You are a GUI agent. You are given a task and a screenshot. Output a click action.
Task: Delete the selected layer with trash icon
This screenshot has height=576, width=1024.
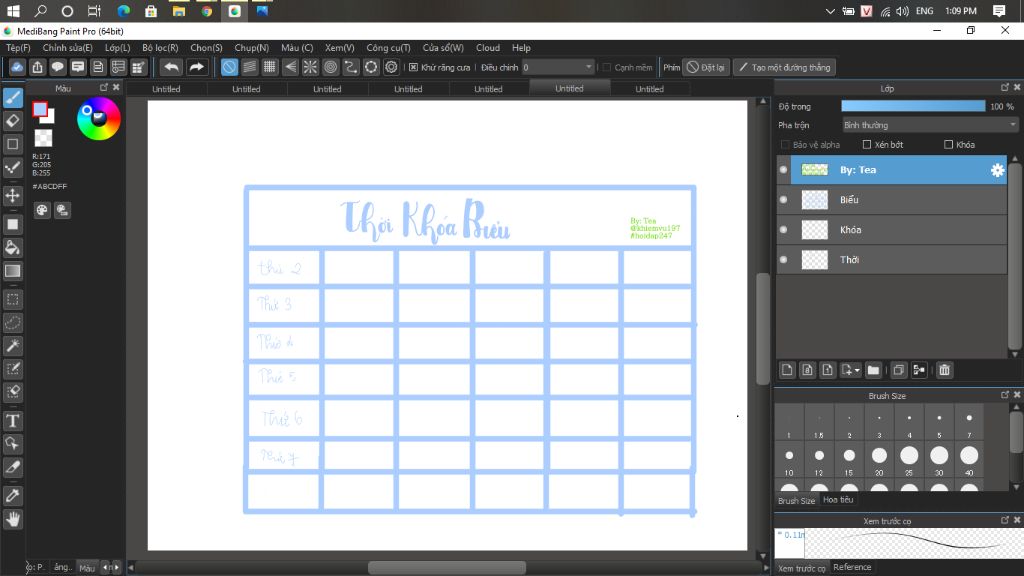tap(944, 370)
